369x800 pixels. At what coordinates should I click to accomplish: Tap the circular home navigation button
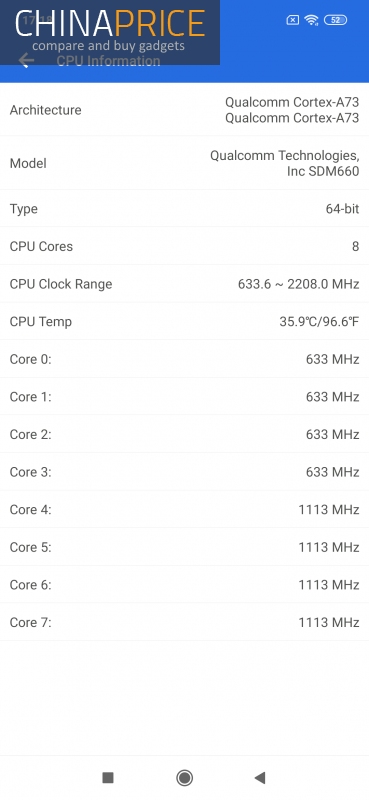click(x=184, y=778)
